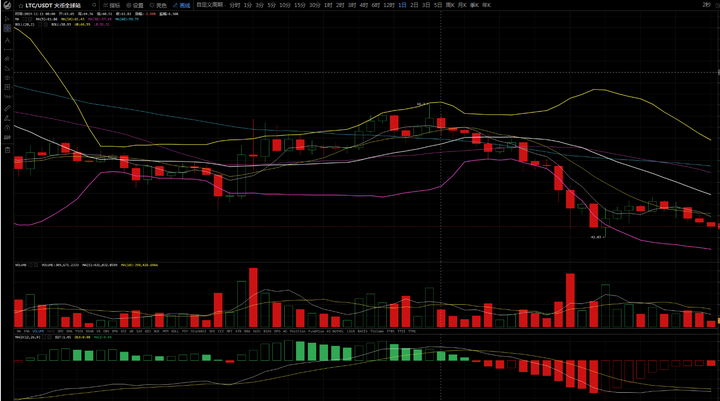This screenshot has height=401, width=720.
Task: Select the OBV indicator tab
Action: [105, 331]
